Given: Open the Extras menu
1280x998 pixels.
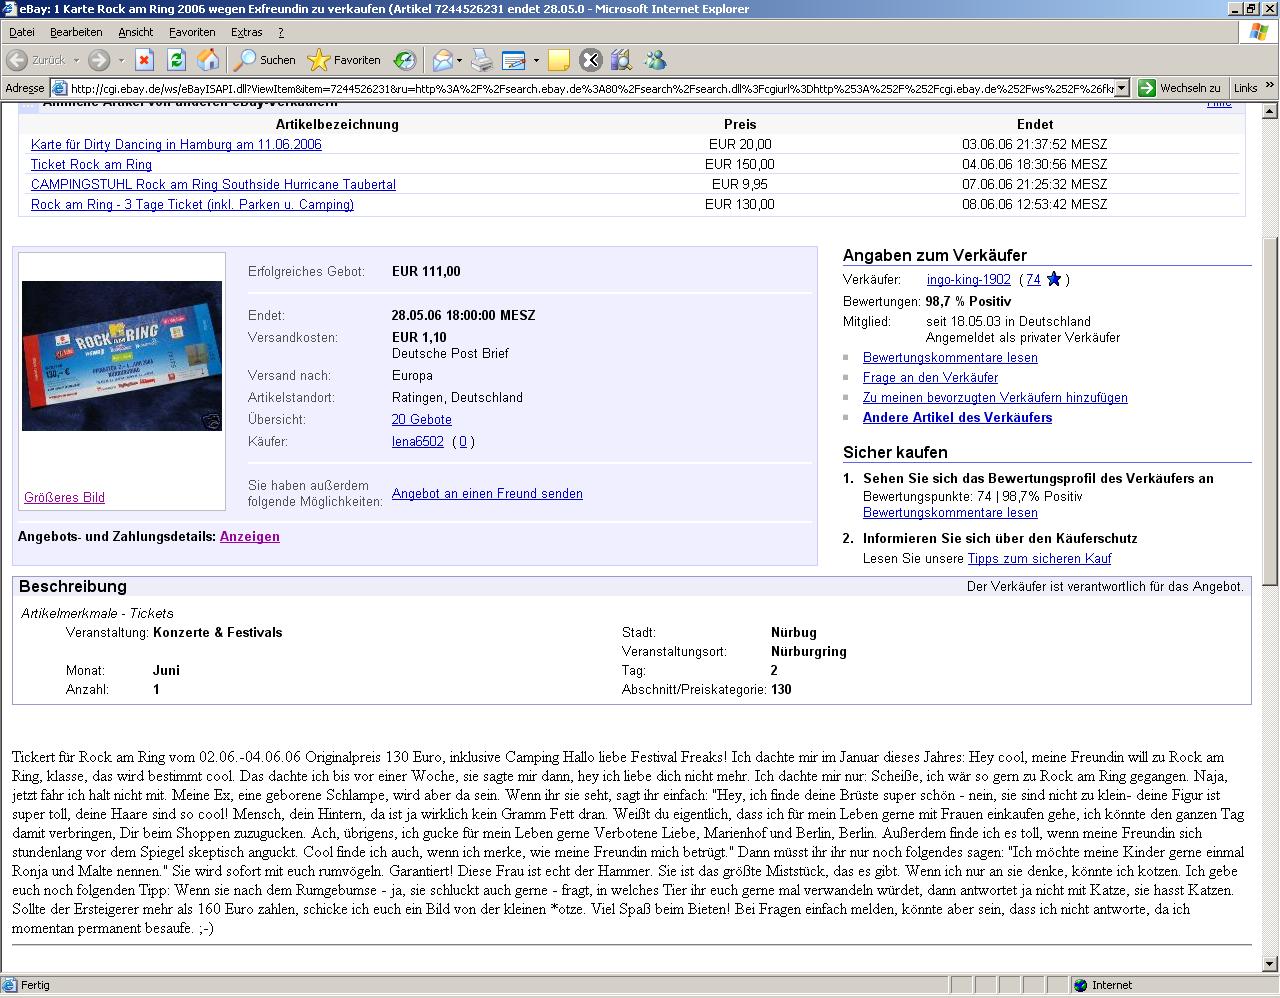Looking at the screenshot, I should click(x=247, y=32).
